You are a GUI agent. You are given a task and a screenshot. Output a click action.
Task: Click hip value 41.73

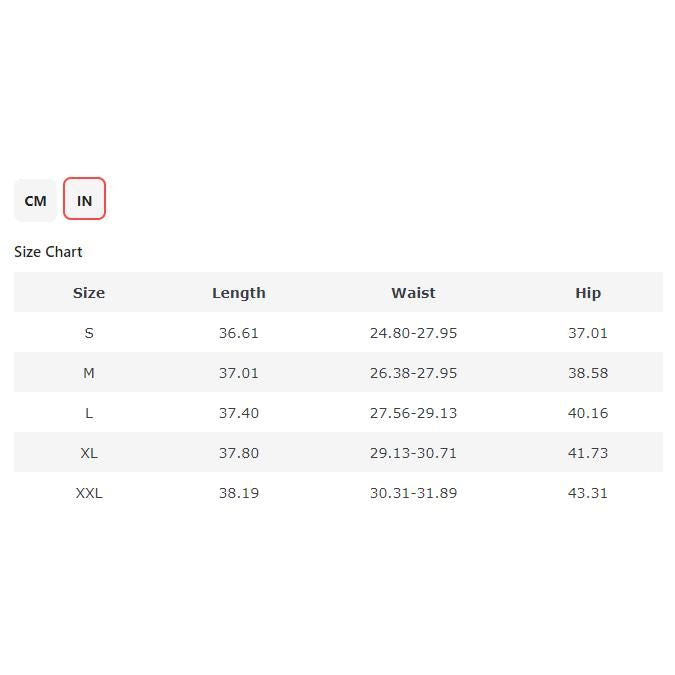pyautogui.click(x=588, y=453)
